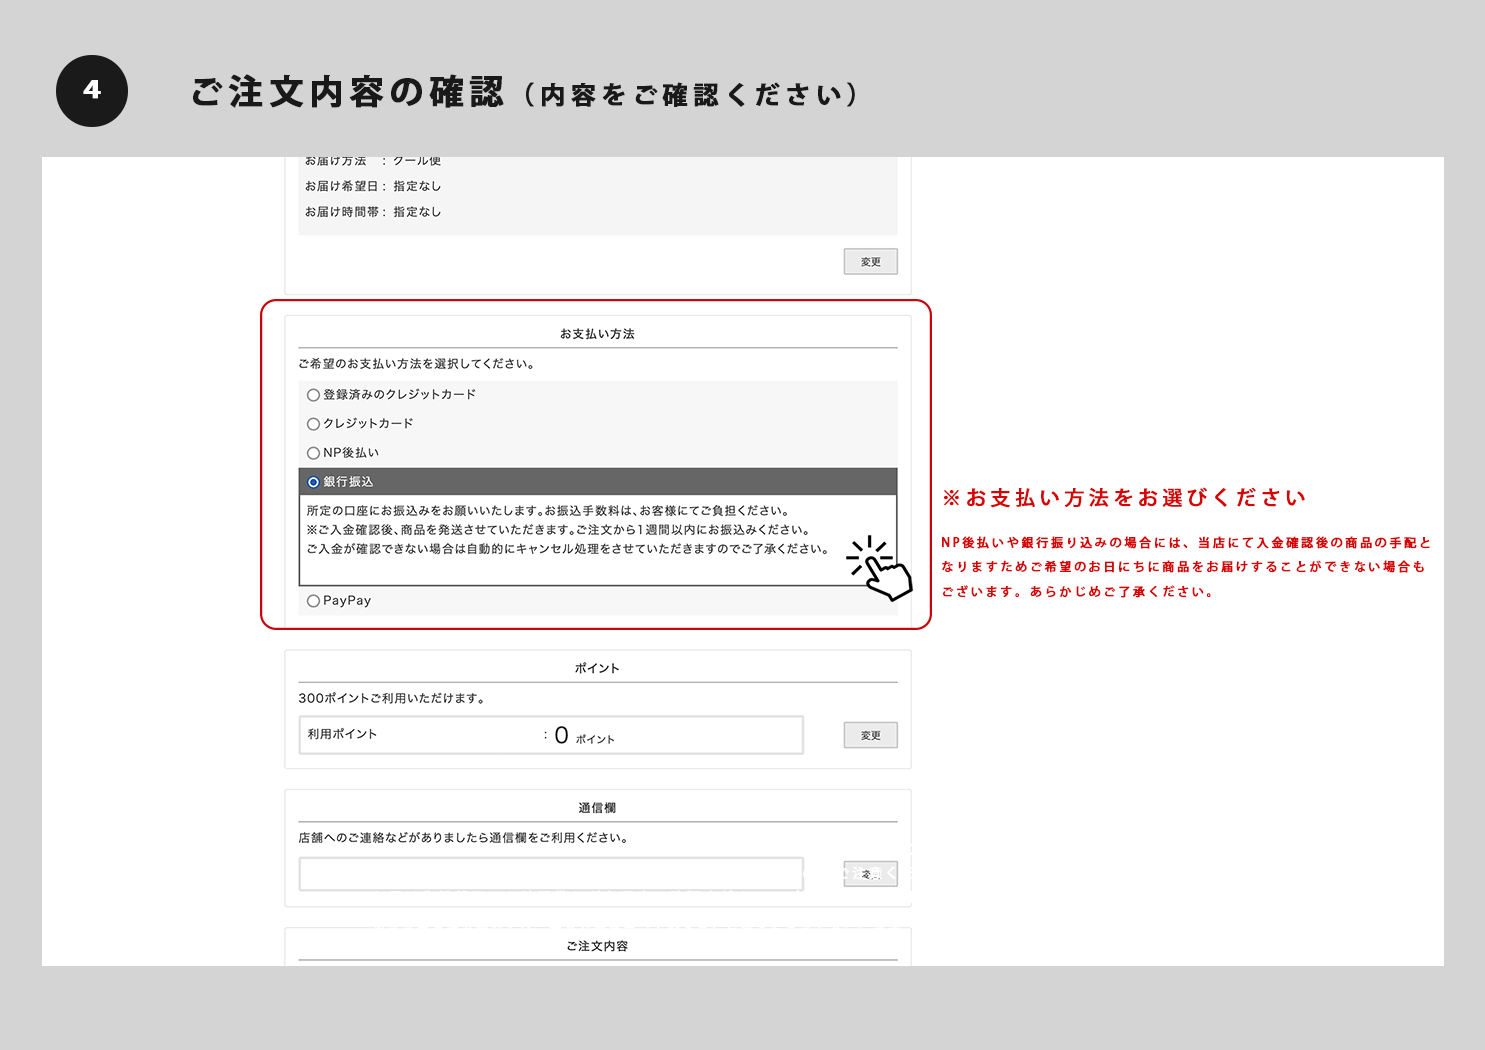Viewport: 1485px width, 1050px height.
Task: Click the 利用ポイント value field
Action: [551, 735]
